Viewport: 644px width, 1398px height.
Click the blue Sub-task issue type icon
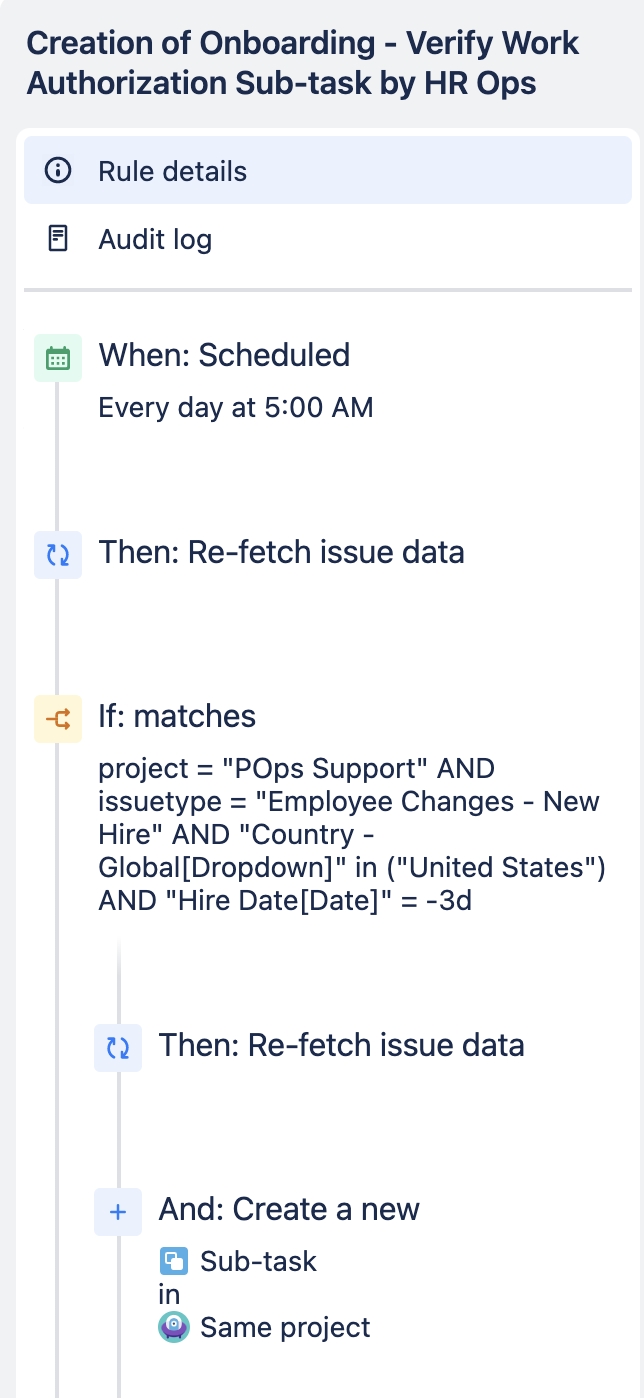(x=174, y=1260)
